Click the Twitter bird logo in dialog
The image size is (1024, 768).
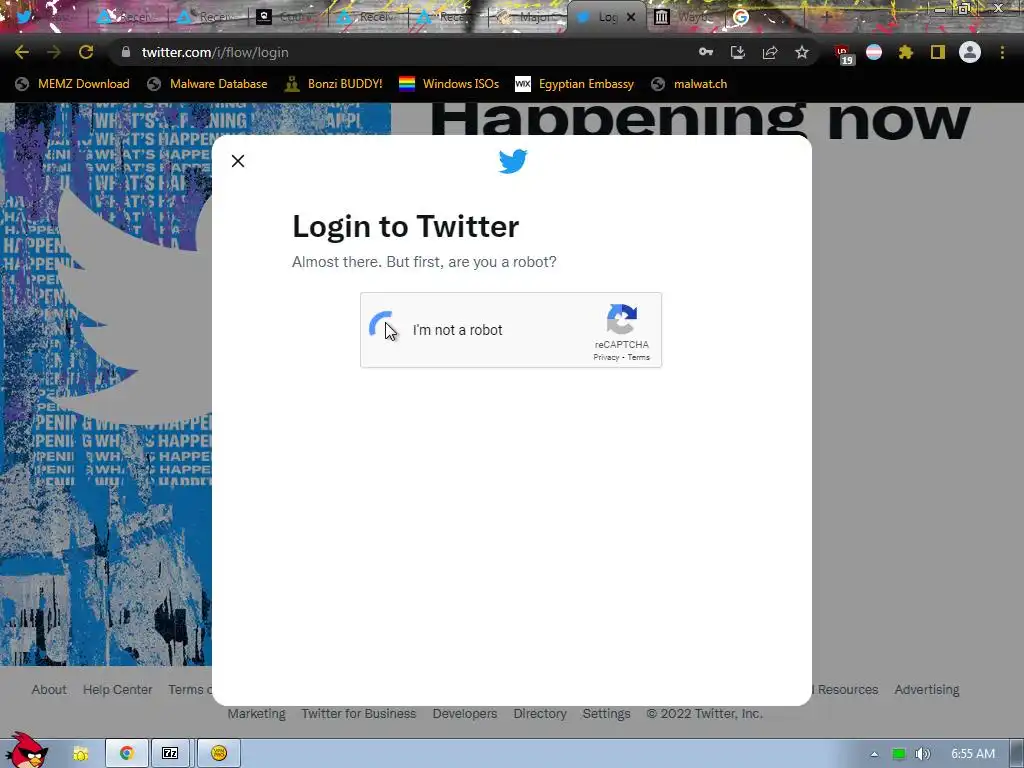(x=513, y=161)
